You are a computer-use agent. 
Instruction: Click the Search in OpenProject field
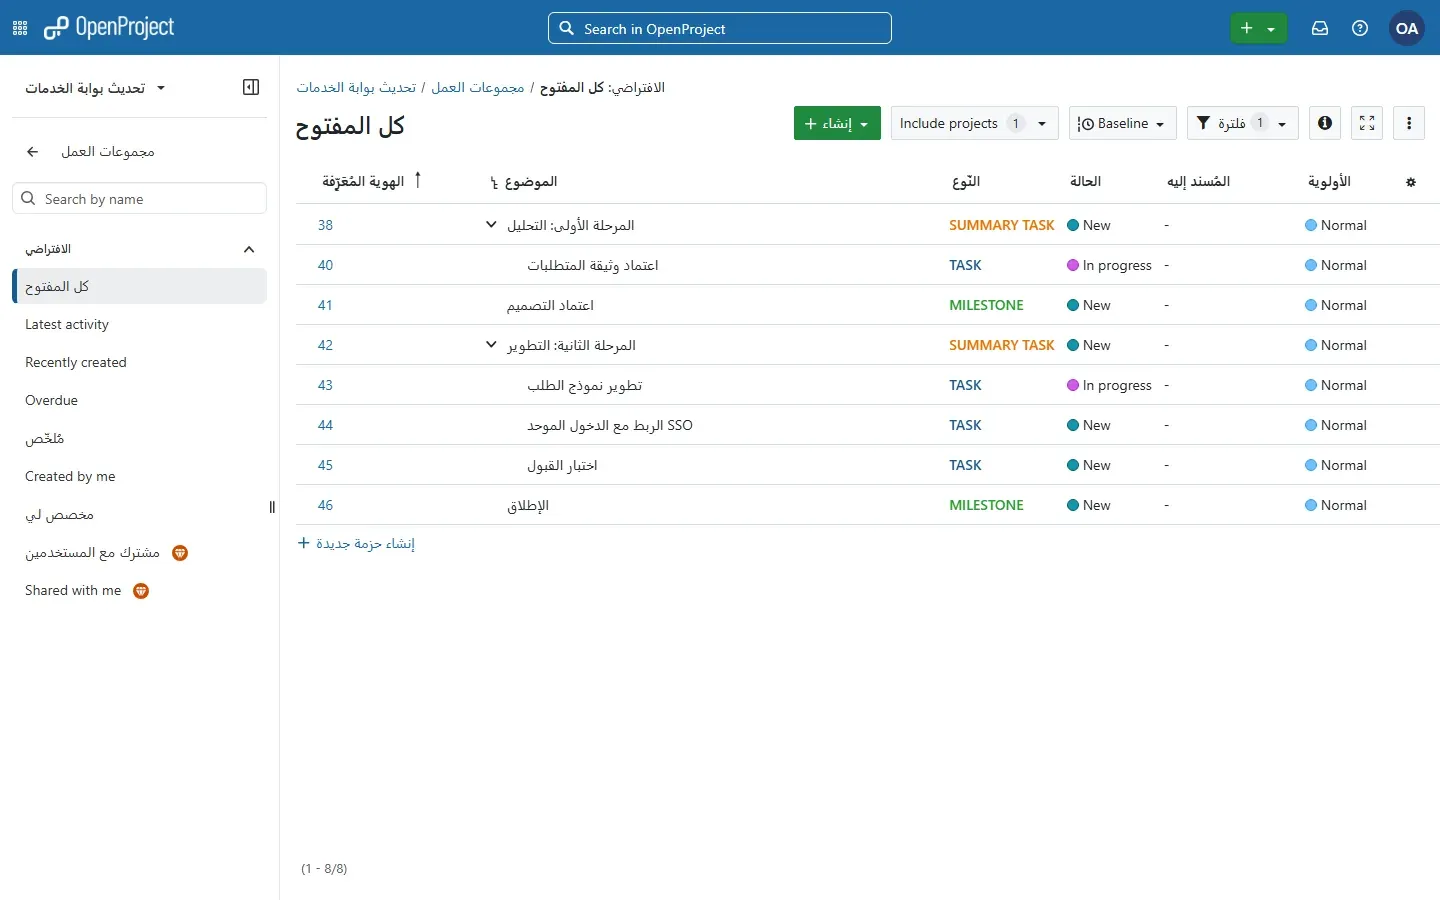pos(720,28)
